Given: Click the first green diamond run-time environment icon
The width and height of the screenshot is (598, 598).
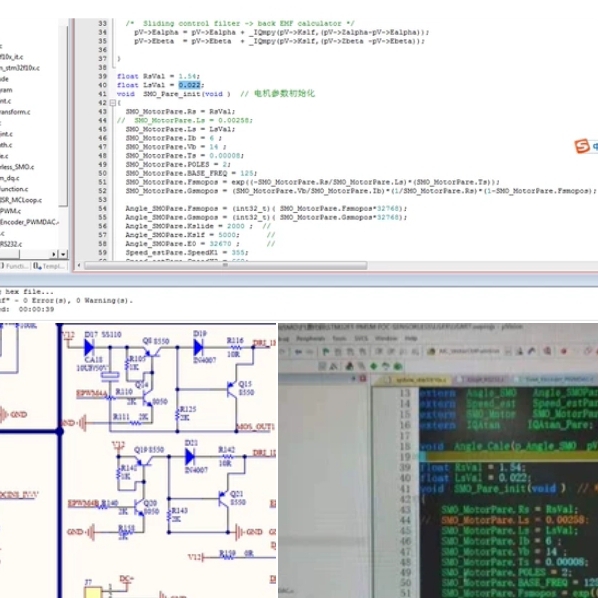Looking at the screenshot, I should coord(373,367).
